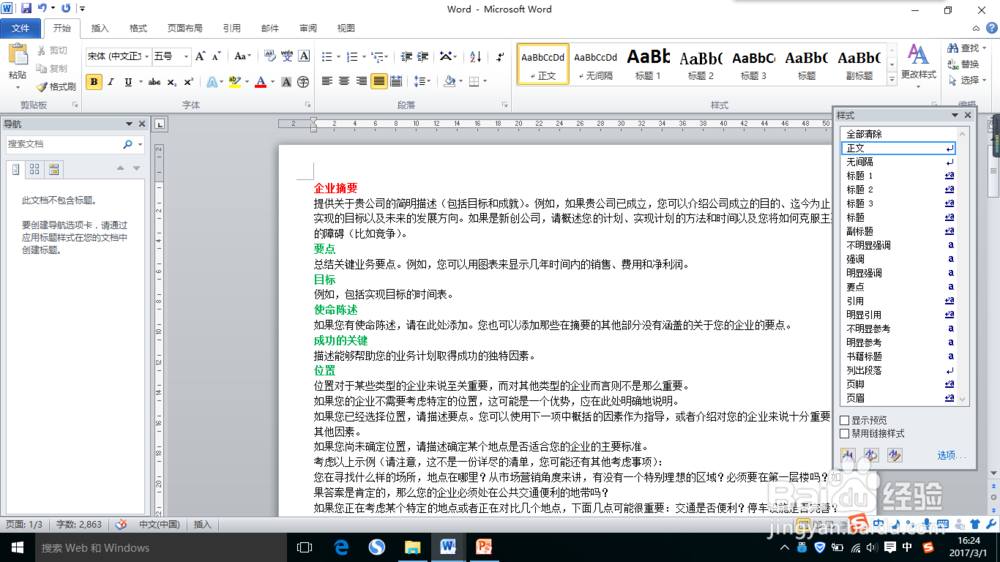The image size is (1000, 562).
Task: Click the Paste icon
Action: coord(18,55)
